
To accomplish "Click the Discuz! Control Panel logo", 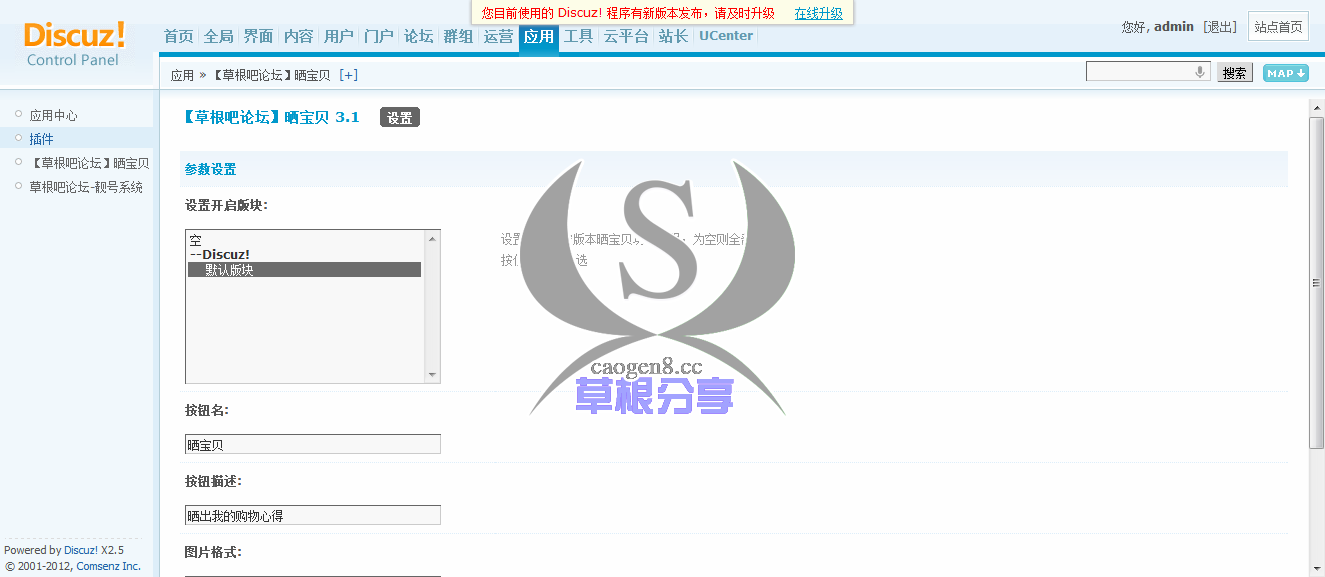I will (75, 45).
